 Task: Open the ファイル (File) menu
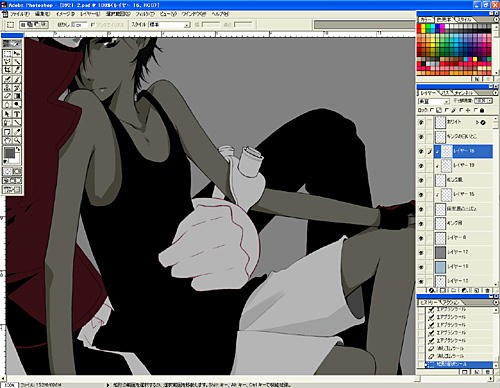(19, 14)
